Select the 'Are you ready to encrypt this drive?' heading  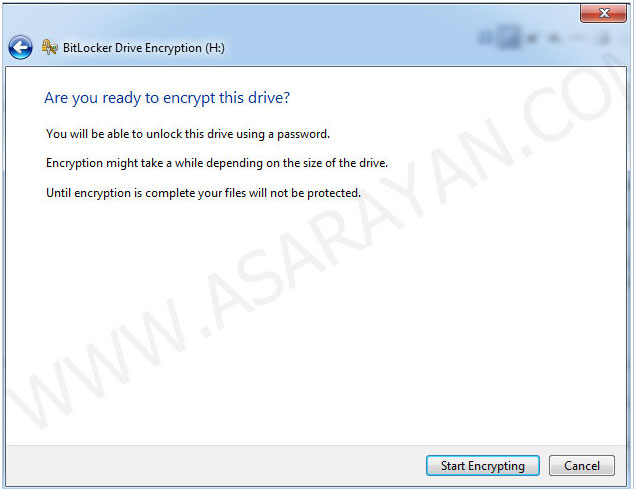[167, 98]
